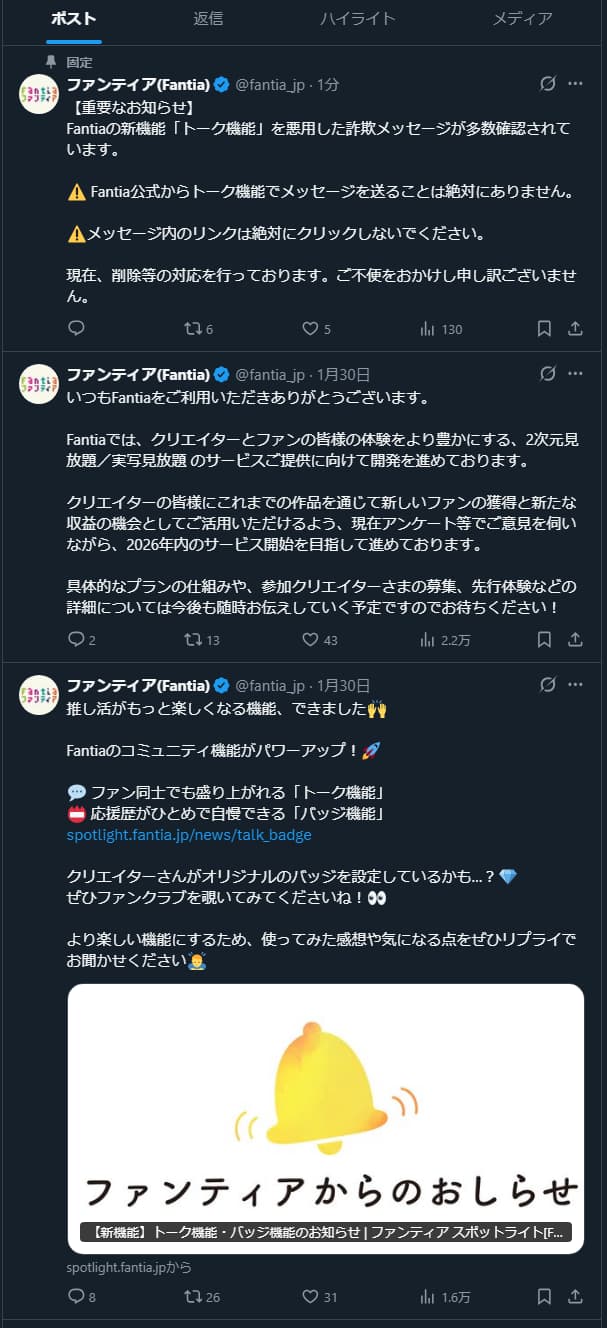
Task: Like the post with 43 likes
Action: tap(310, 639)
